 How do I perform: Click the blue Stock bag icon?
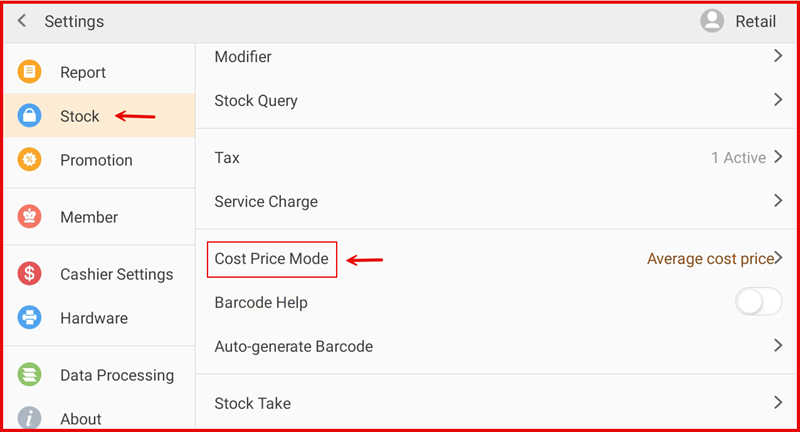(30, 116)
